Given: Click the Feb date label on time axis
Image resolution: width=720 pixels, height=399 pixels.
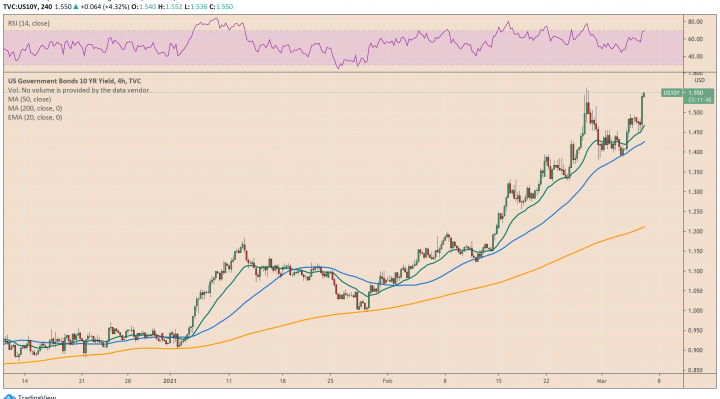Looking at the screenshot, I should click(x=388, y=381).
